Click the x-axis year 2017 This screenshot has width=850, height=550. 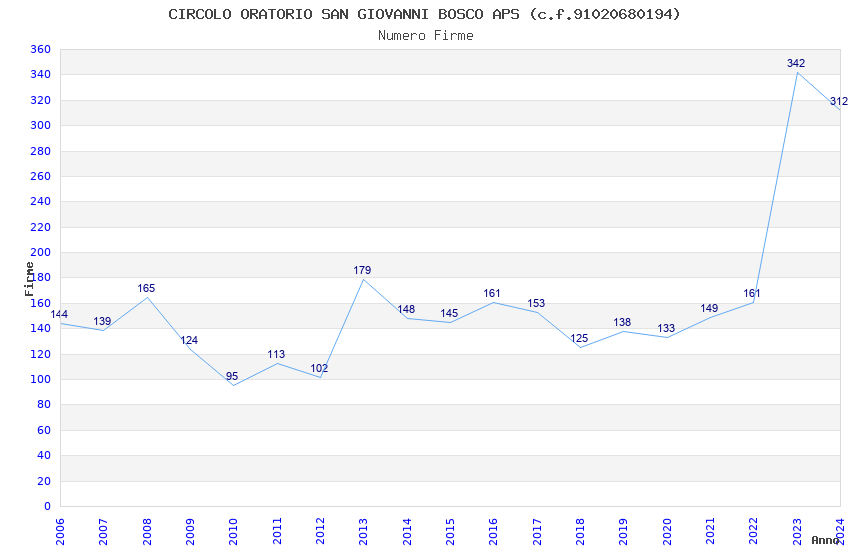coord(537,532)
